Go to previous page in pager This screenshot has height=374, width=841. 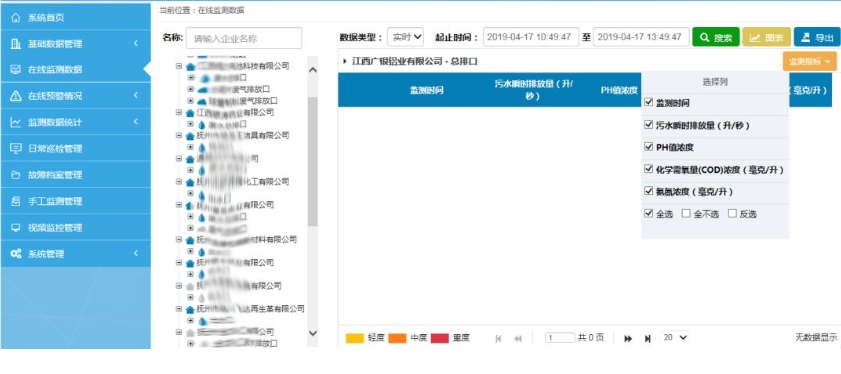(x=518, y=339)
